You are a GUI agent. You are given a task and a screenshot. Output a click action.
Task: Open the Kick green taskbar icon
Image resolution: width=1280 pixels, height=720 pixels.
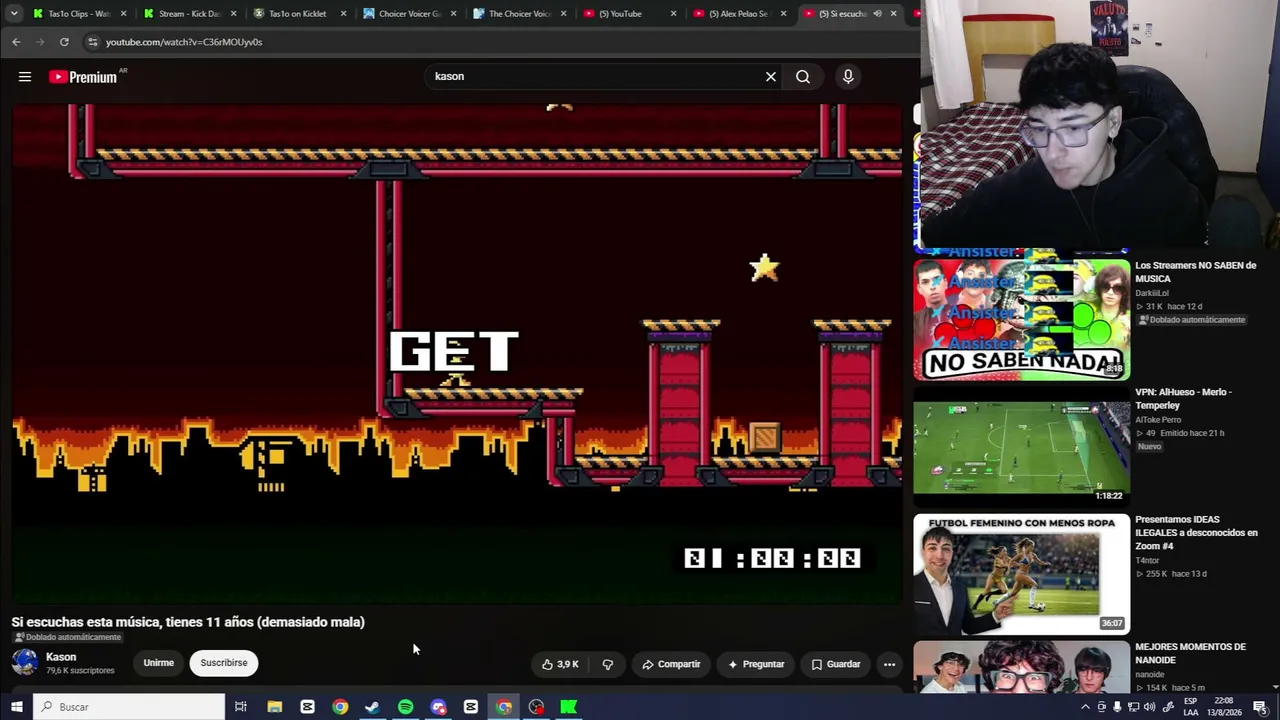569,707
